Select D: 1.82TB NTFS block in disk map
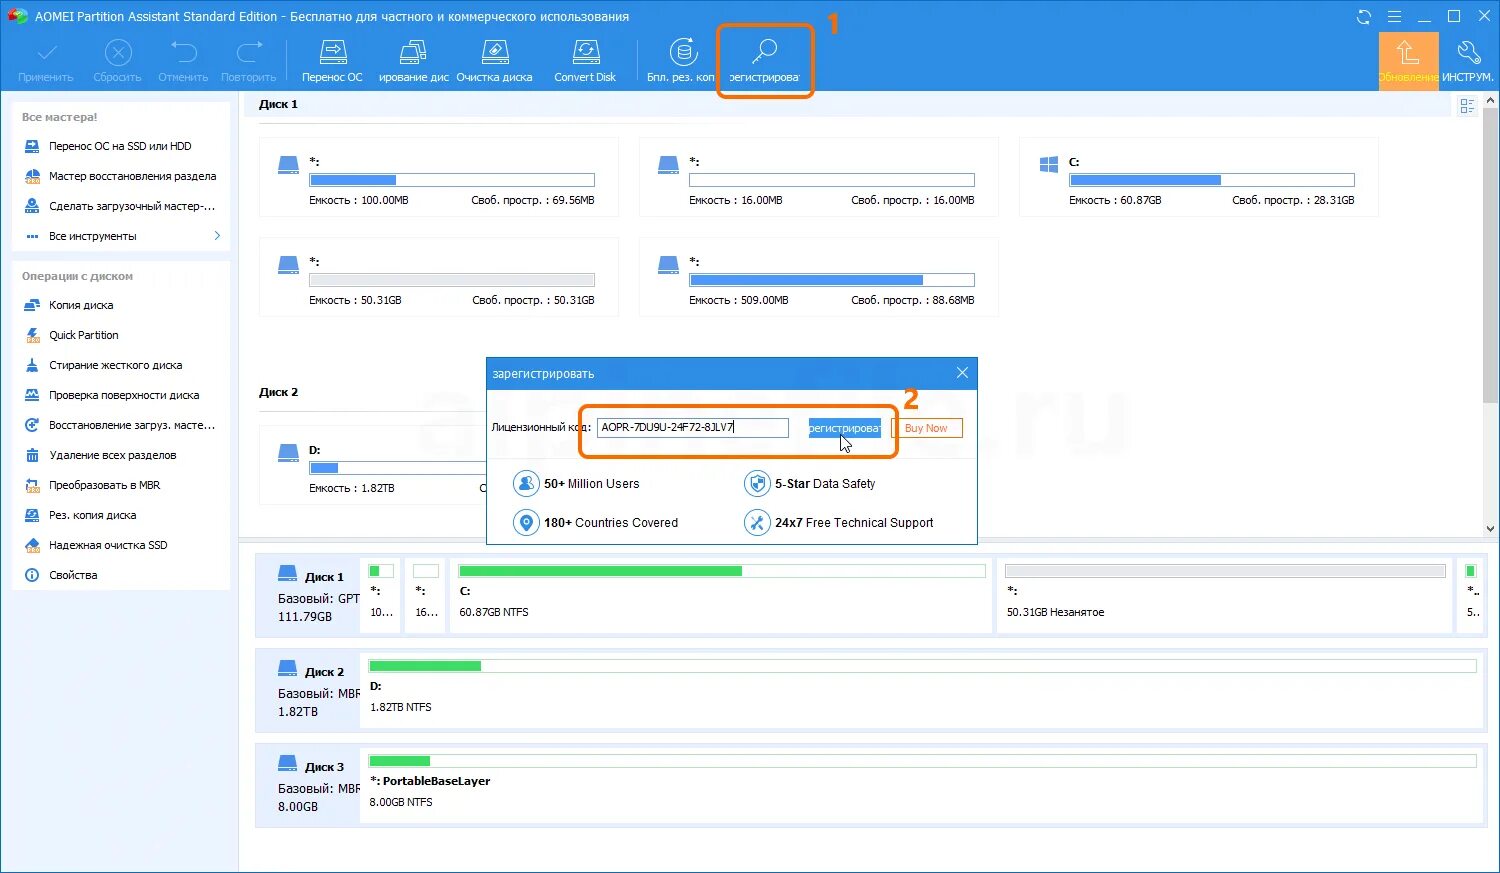The image size is (1500, 873). point(922,691)
